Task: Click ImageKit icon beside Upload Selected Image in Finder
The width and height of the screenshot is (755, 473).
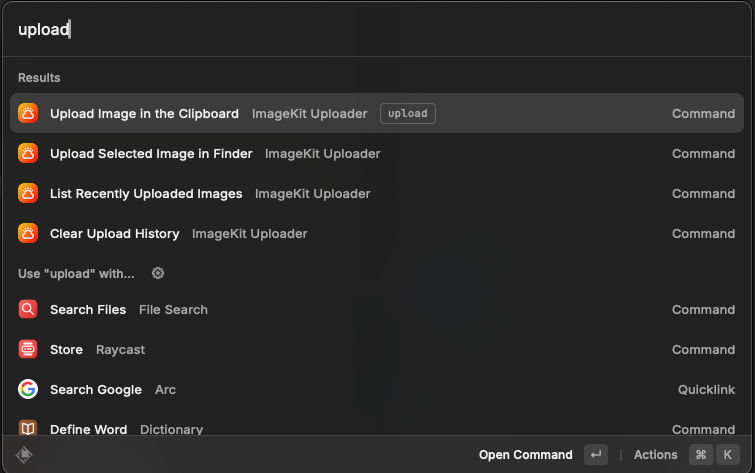Action: pos(28,154)
